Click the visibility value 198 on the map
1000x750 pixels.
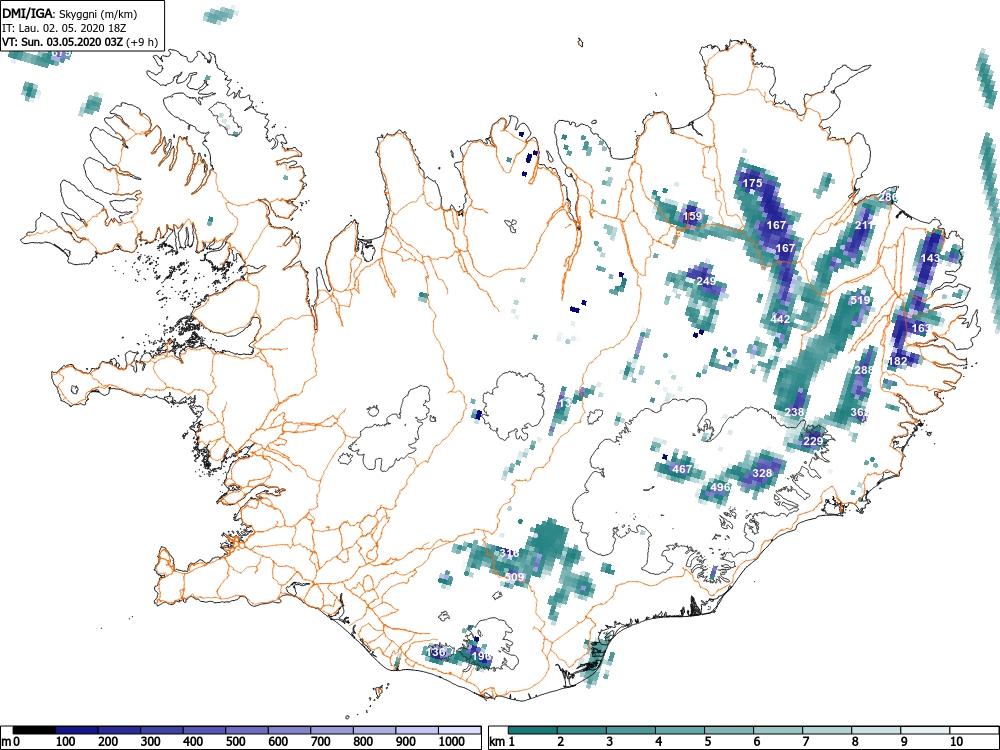click(481, 656)
